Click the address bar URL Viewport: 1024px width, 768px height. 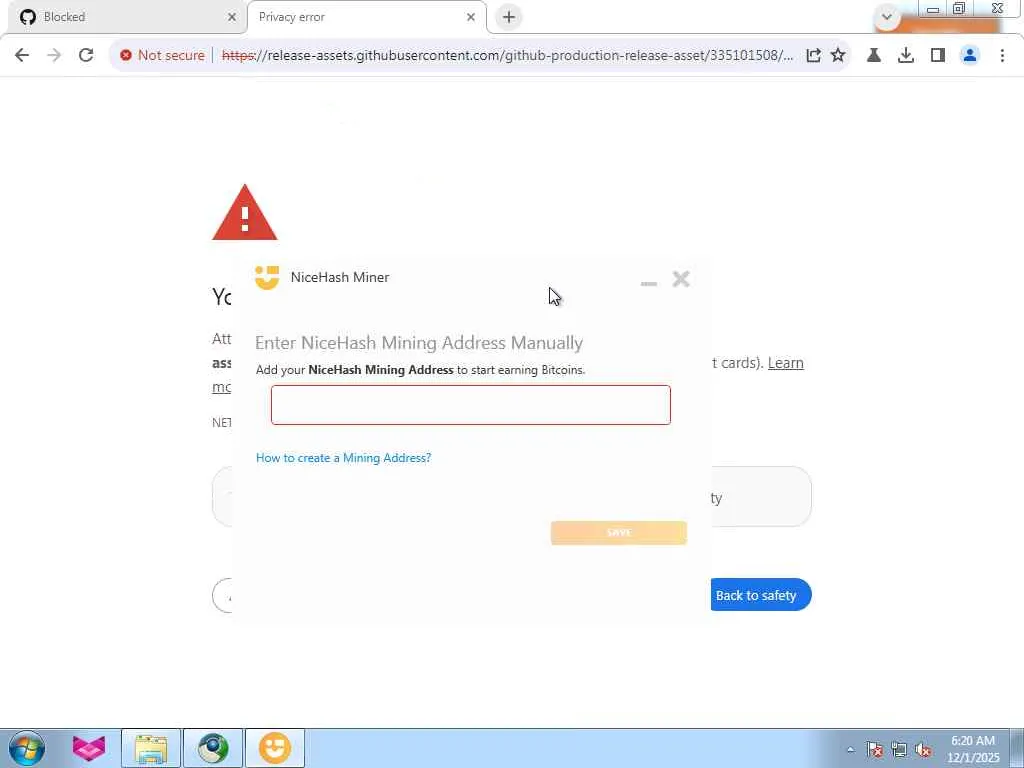507,56
